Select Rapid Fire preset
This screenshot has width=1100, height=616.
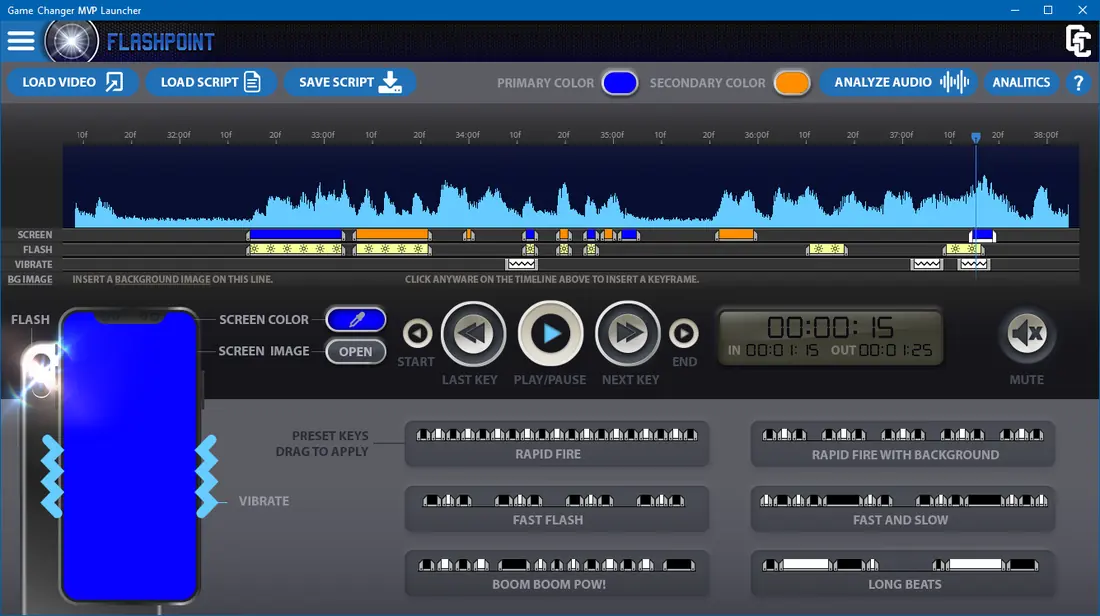(557, 443)
